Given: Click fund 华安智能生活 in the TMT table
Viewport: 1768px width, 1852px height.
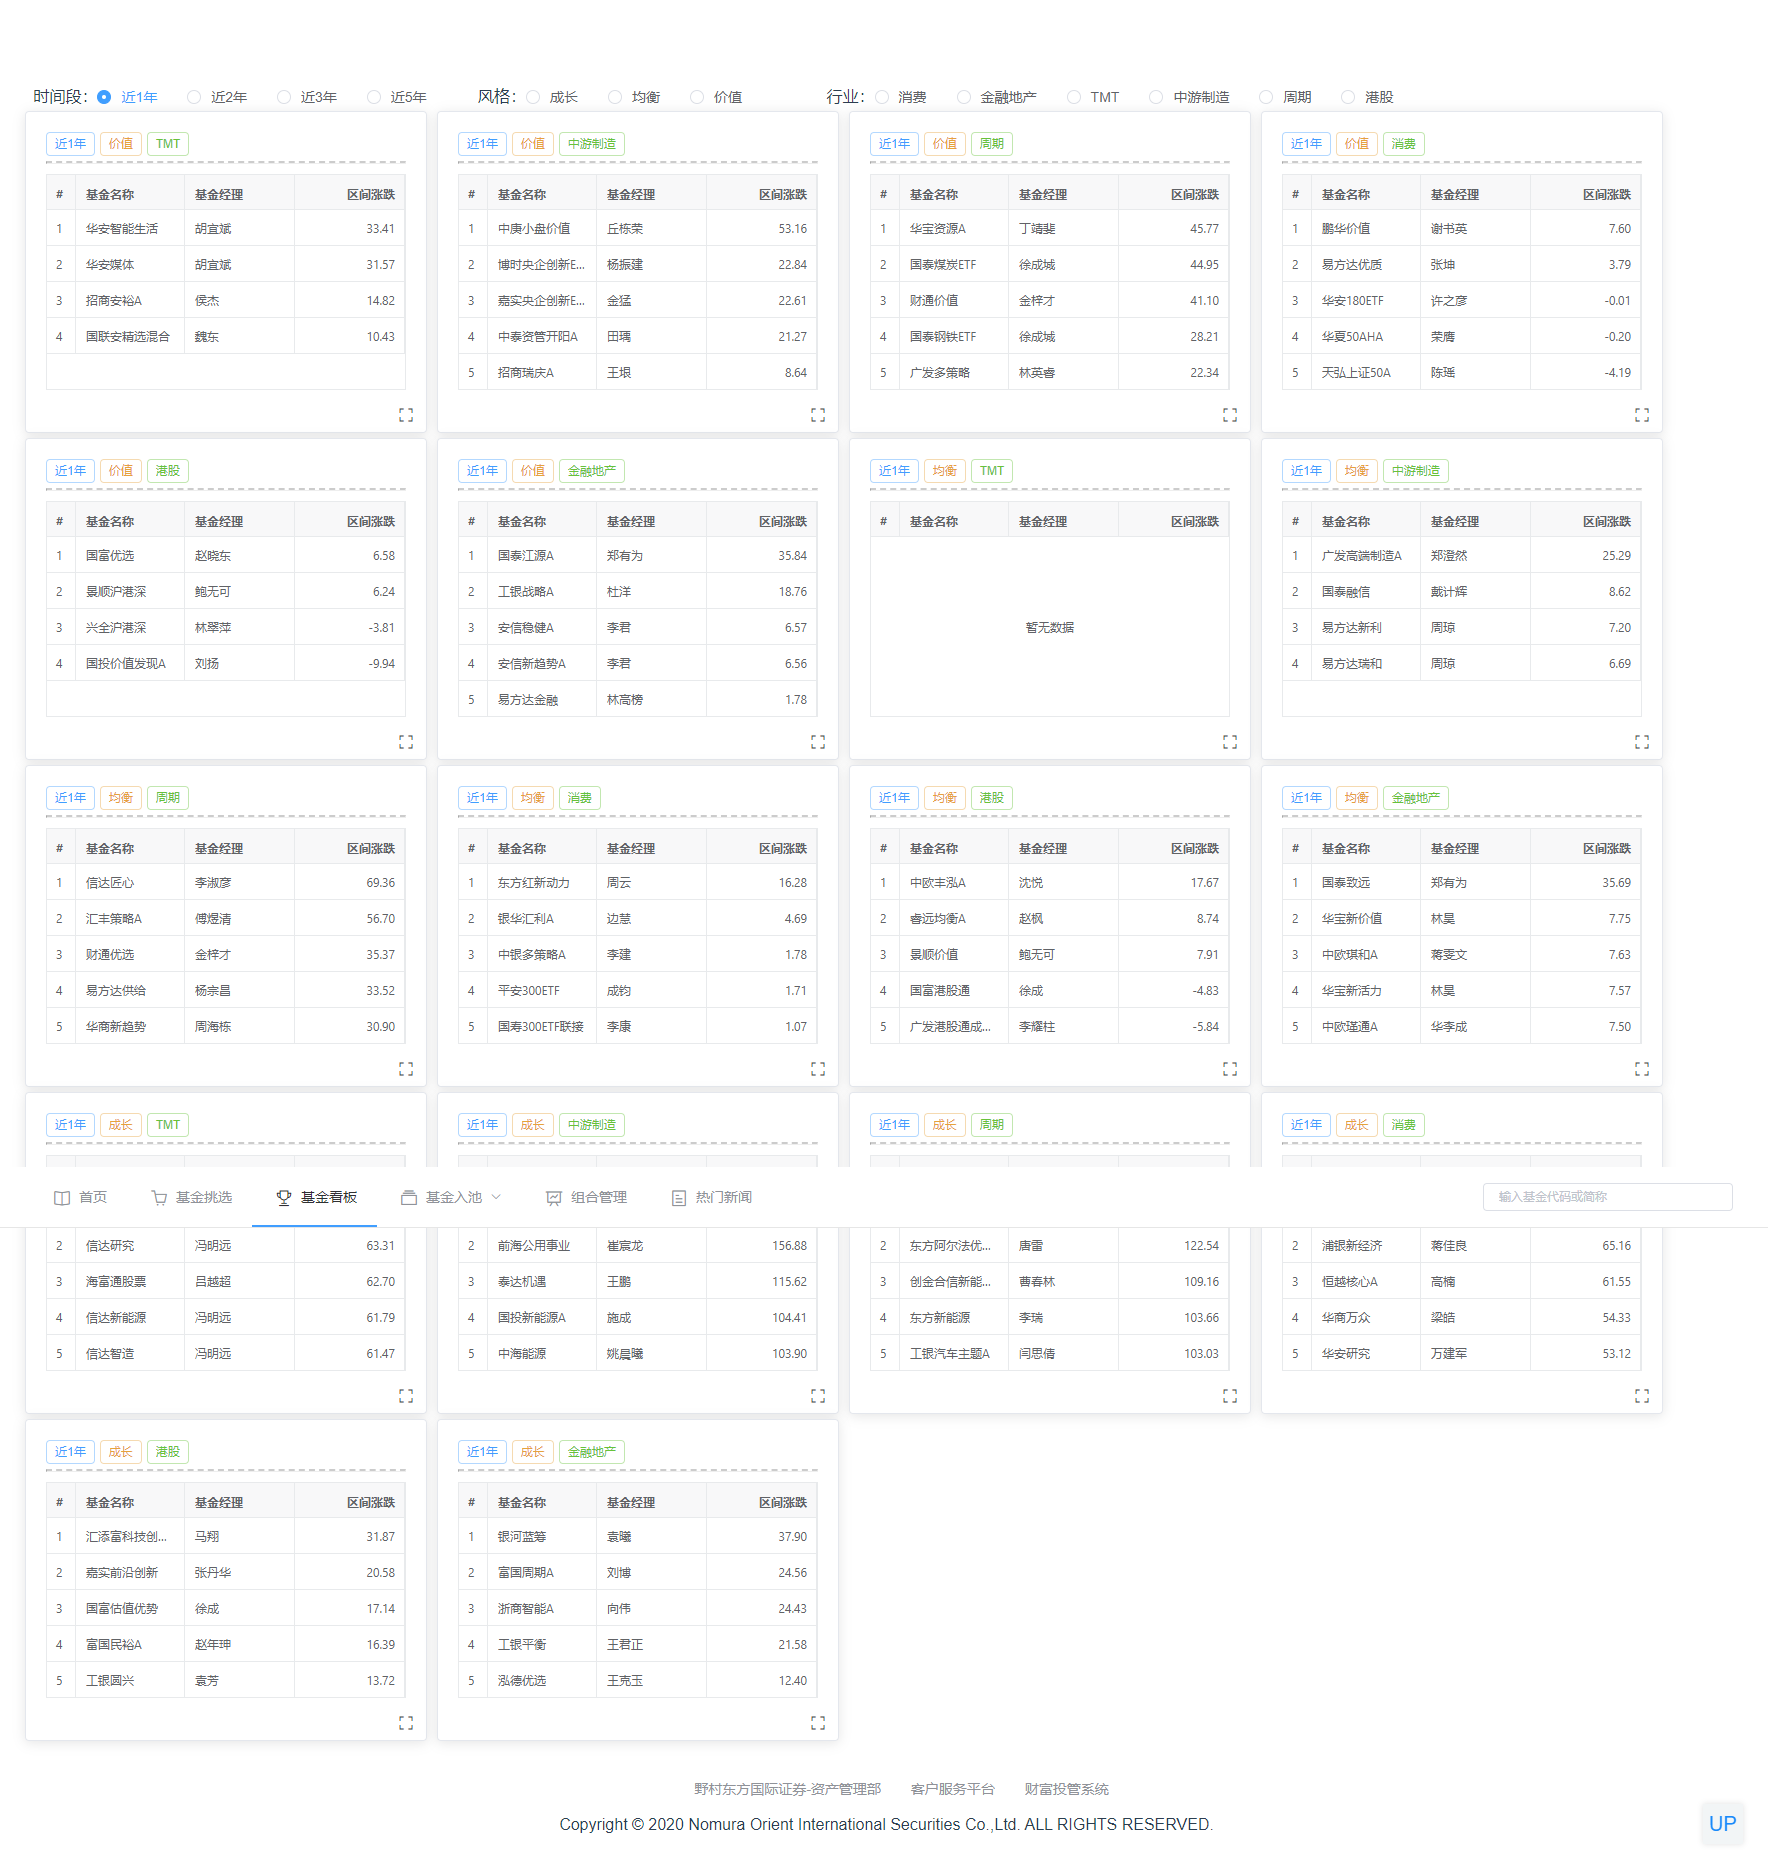Looking at the screenshot, I should coord(122,229).
